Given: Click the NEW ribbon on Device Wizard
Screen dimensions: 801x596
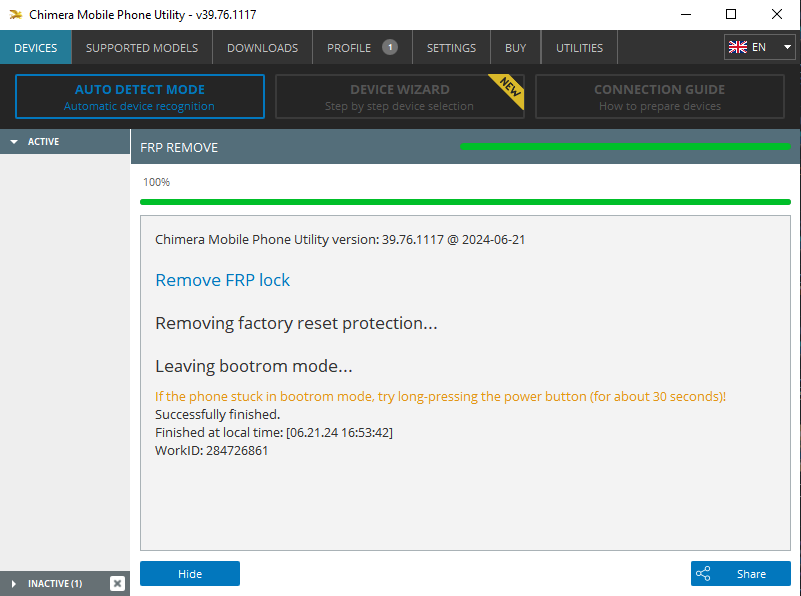Looking at the screenshot, I should click(x=509, y=88).
